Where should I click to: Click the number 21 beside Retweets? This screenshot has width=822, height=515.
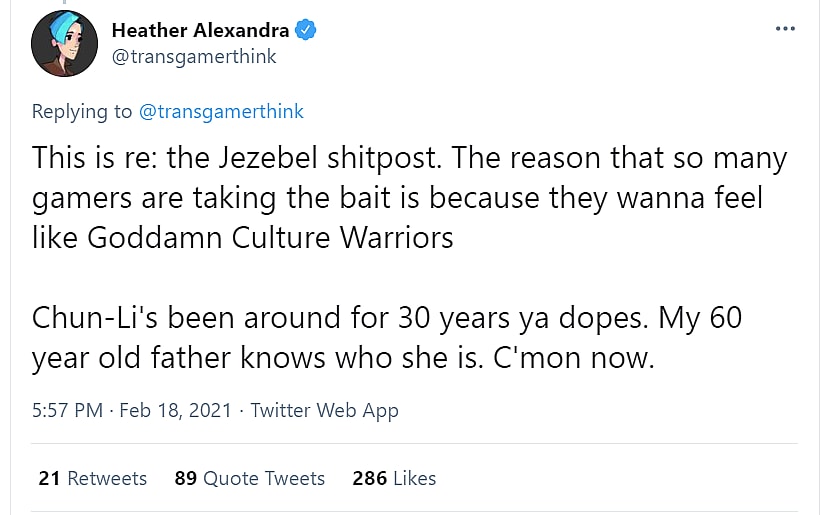[x=49, y=478]
